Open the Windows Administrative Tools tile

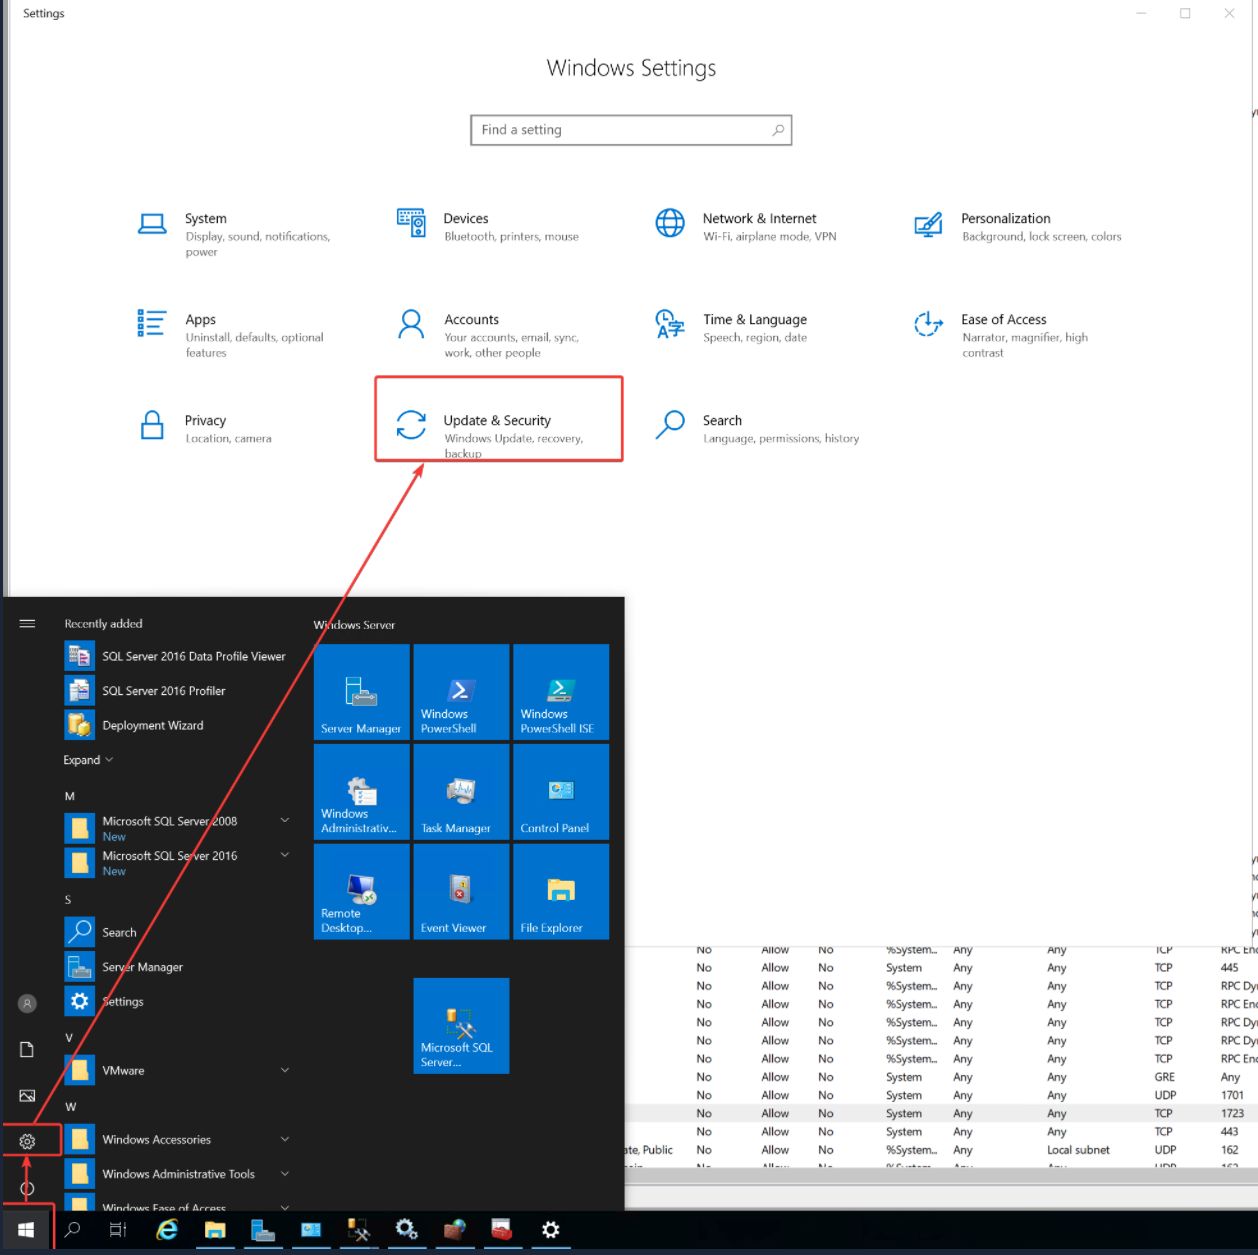362,792
